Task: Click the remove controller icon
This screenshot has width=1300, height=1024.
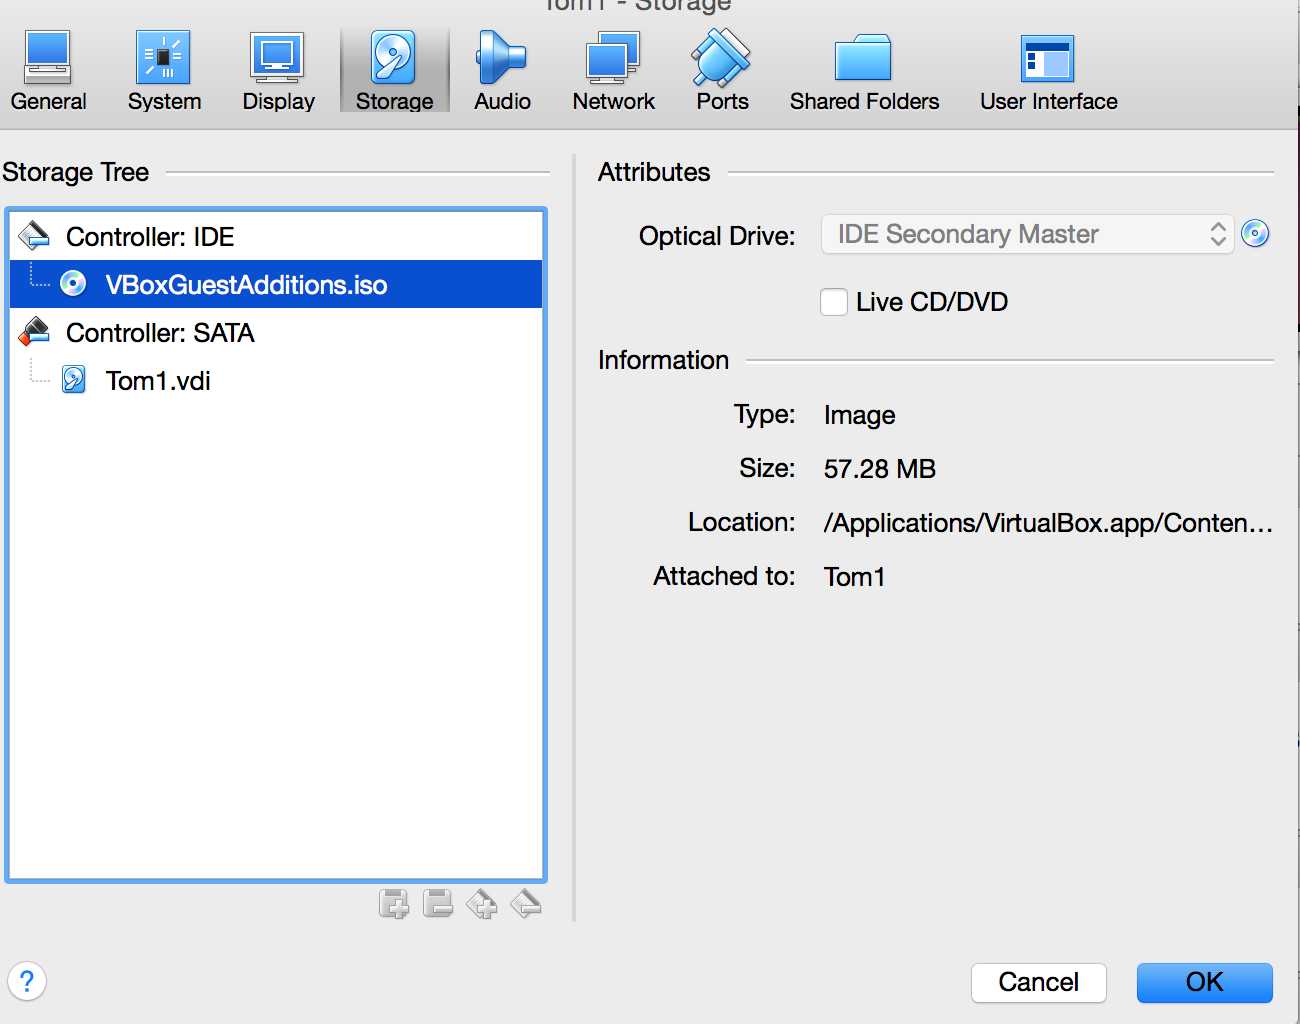Action: coord(526,904)
